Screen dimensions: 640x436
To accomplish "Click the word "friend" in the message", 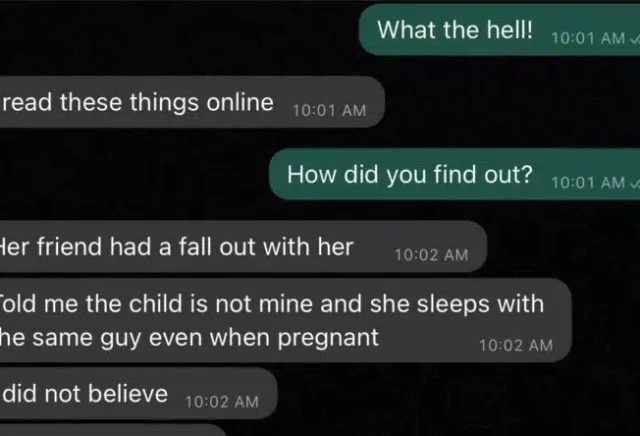I will (x=69, y=247).
